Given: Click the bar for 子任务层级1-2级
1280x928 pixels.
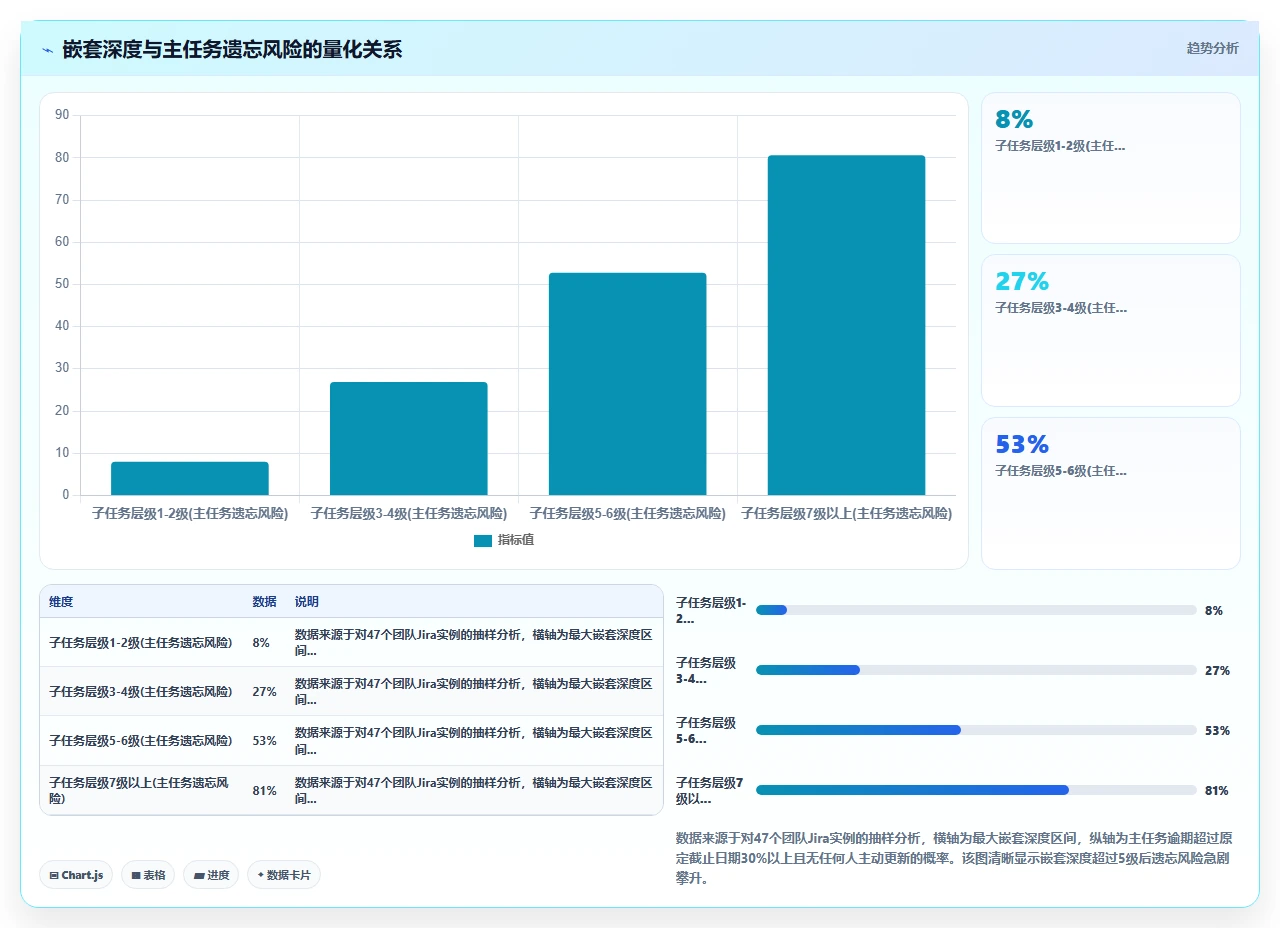Looking at the screenshot, I should click(x=190, y=478).
